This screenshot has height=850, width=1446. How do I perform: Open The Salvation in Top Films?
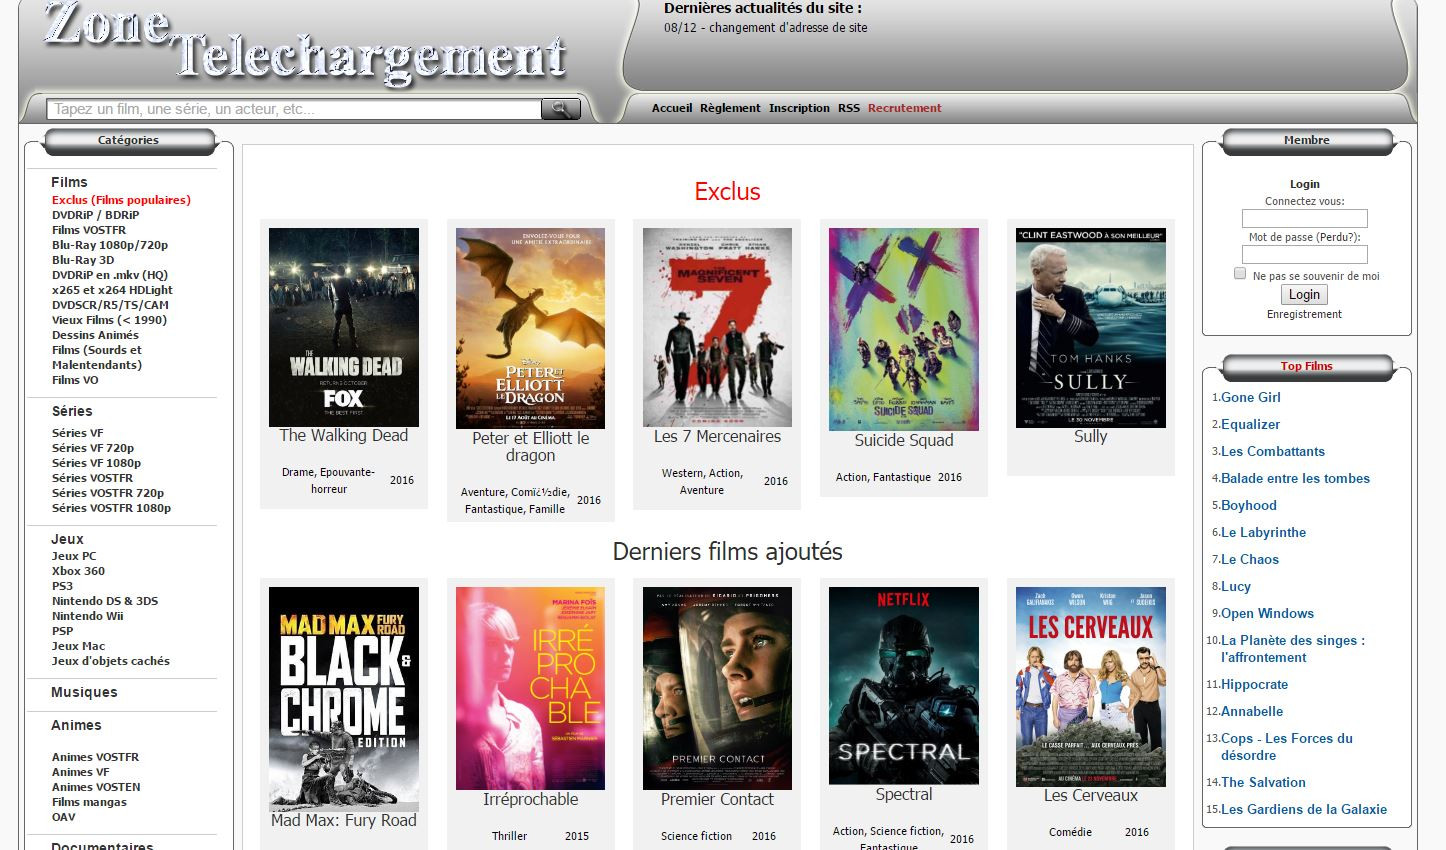click(x=1263, y=782)
